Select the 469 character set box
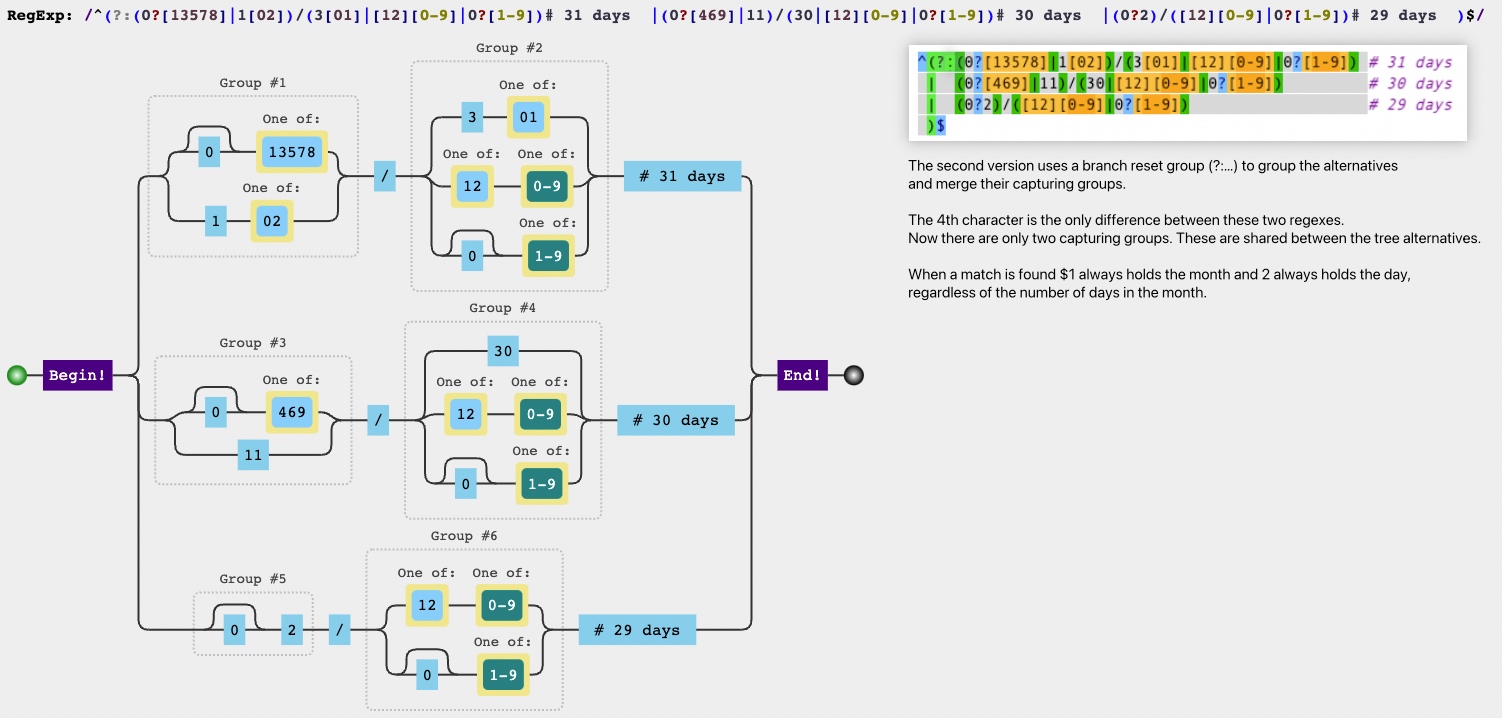The image size is (1502, 718). pyautogui.click(x=292, y=412)
